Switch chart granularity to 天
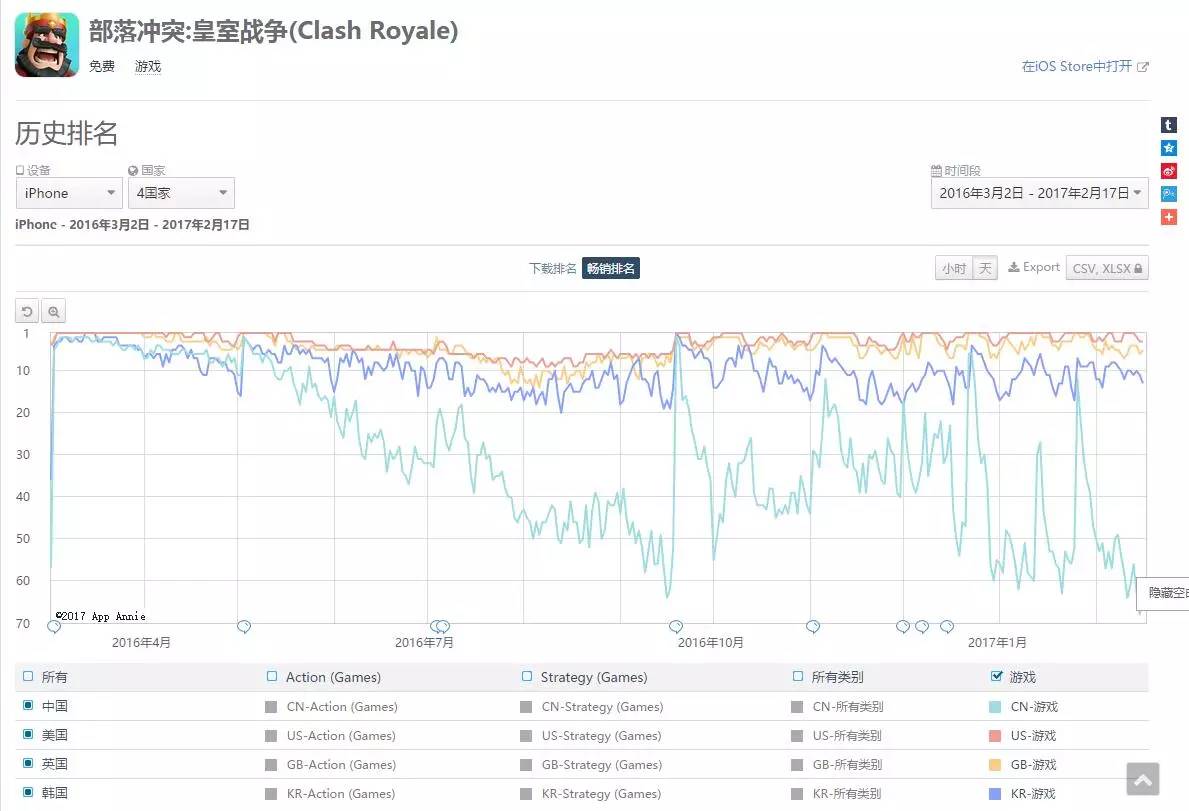Image resolution: width=1189 pixels, height=811 pixels. [x=985, y=268]
